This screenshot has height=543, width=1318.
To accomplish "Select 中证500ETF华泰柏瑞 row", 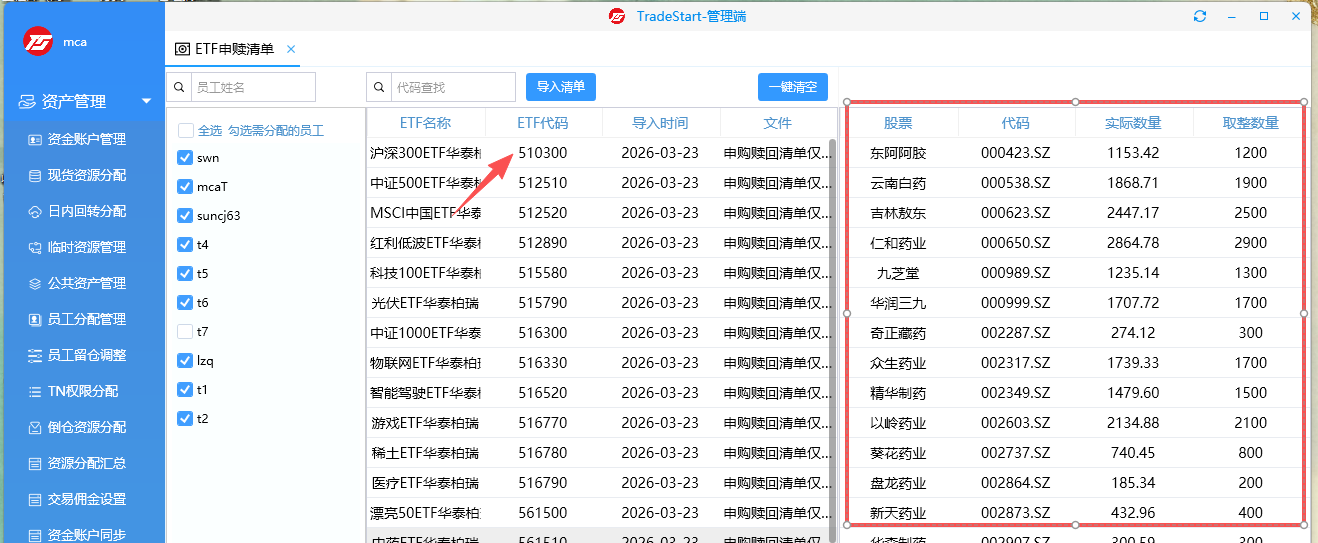I will [x=597, y=183].
